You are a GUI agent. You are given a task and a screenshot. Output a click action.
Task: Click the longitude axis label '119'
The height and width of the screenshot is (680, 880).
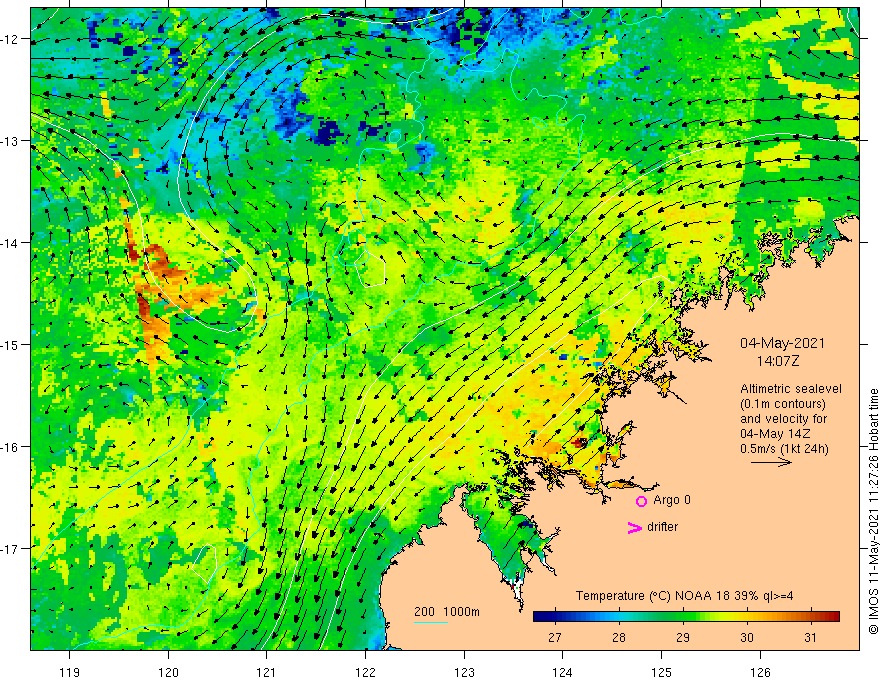(70, 672)
